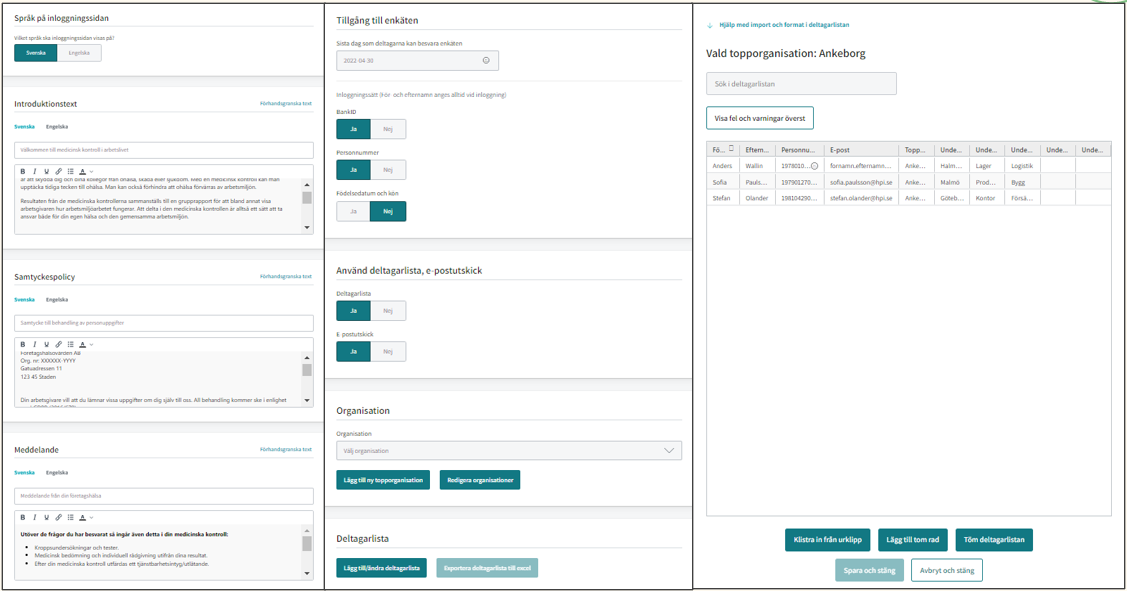Select the Olander surname cell
This screenshot has width=1127, height=591.
(x=757, y=198)
